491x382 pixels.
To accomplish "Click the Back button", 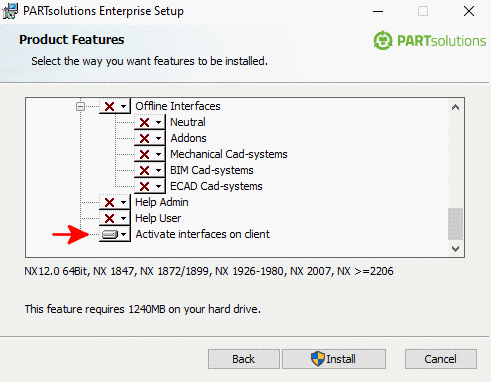I will pyautogui.click(x=244, y=359).
